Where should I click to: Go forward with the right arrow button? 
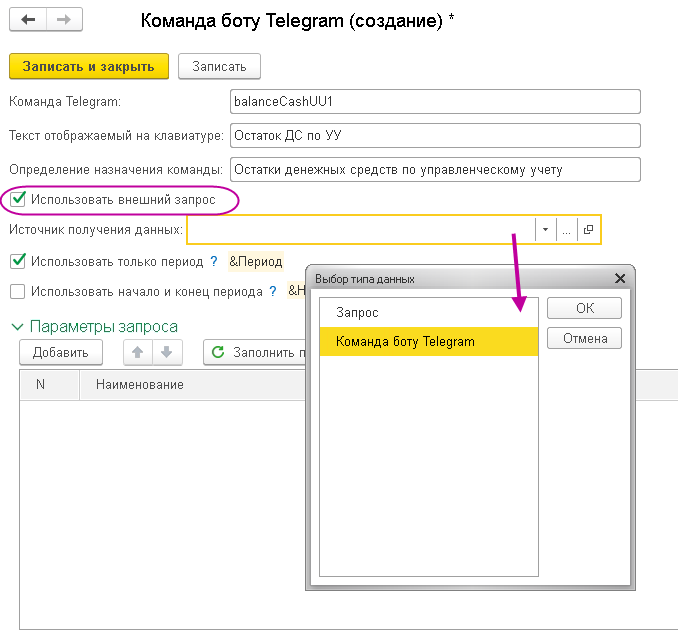pyautogui.click(x=64, y=19)
